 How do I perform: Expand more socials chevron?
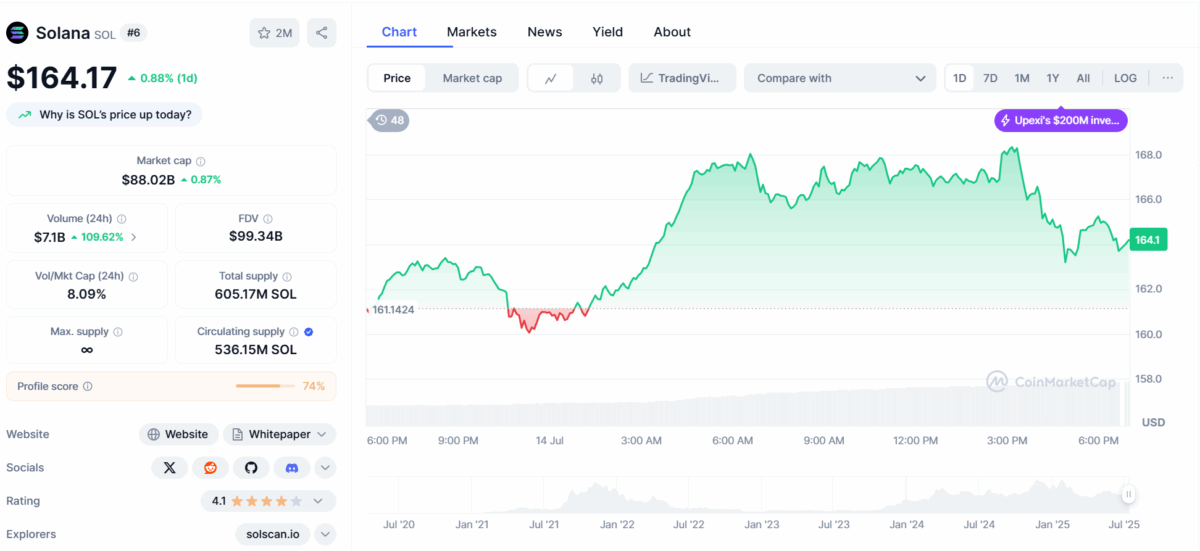coord(325,467)
